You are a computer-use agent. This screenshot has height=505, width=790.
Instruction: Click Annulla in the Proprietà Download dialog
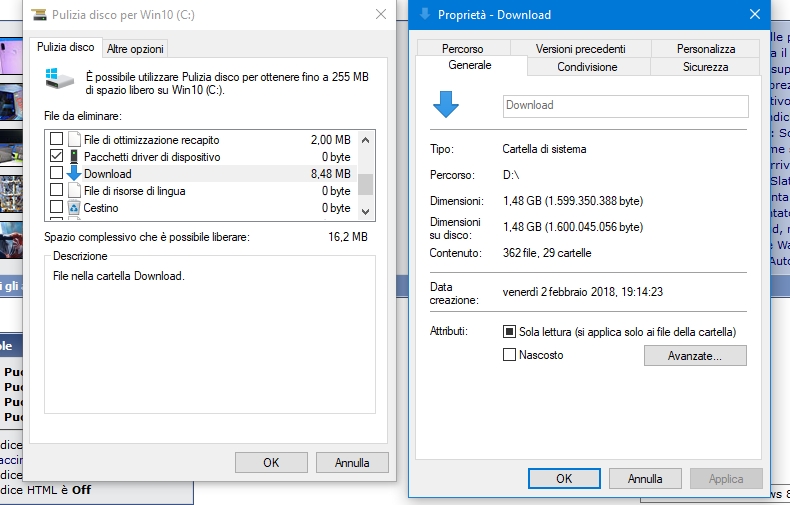pos(645,478)
